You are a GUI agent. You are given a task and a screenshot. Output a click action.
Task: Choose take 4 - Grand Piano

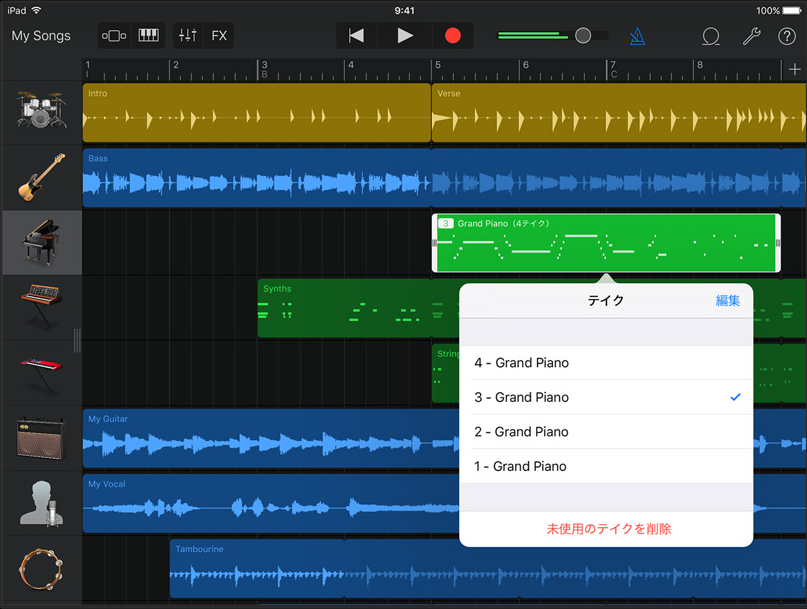(606, 363)
